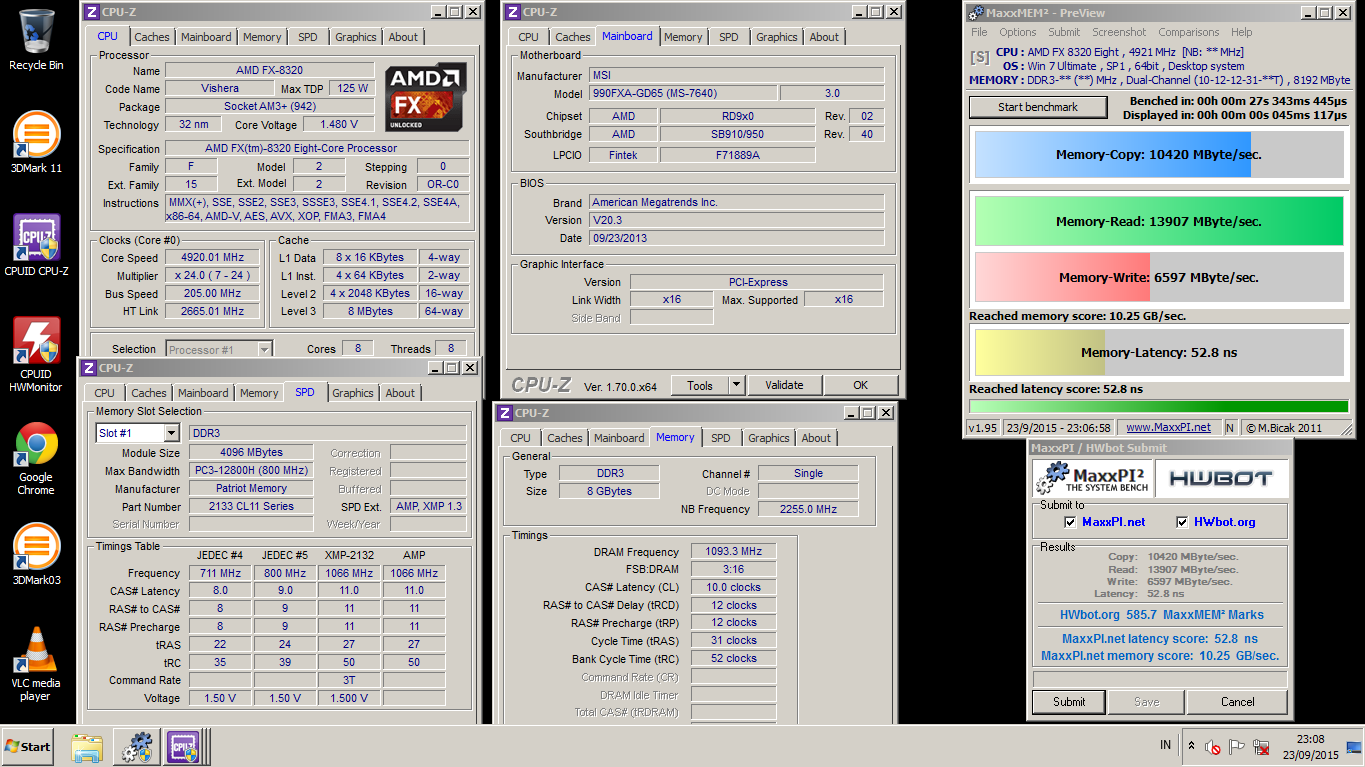Select Mainboard tab in SPD window
Image resolution: width=1365 pixels, height=767 pixels.
tap(203, 393)
